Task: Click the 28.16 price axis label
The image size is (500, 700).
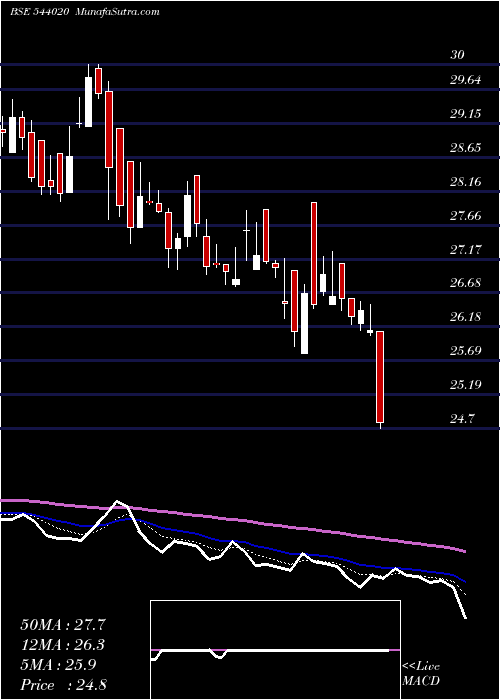Action: click(x=466, y=182)
